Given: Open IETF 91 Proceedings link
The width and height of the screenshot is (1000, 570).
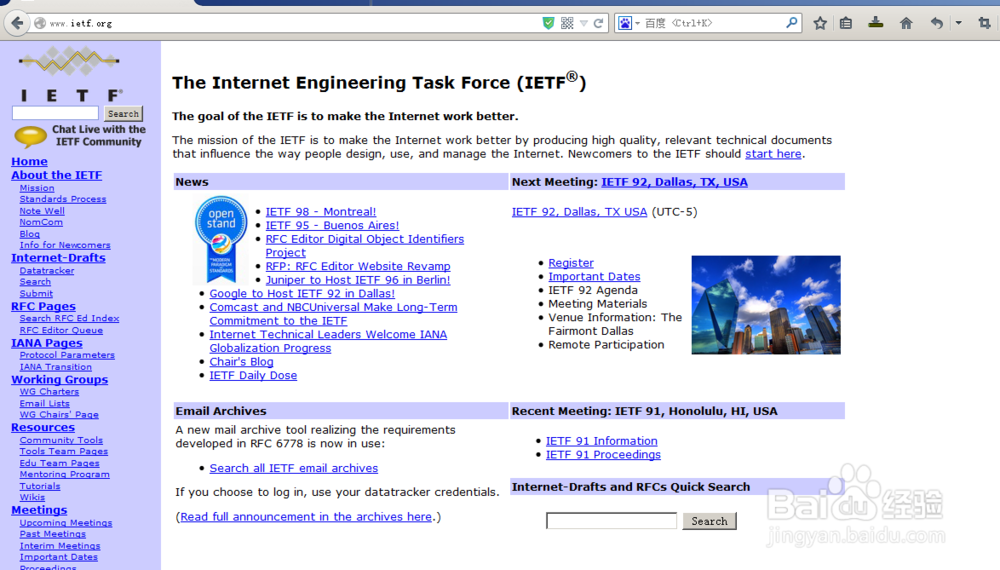Looking at the screenshot, I should 603,455.
